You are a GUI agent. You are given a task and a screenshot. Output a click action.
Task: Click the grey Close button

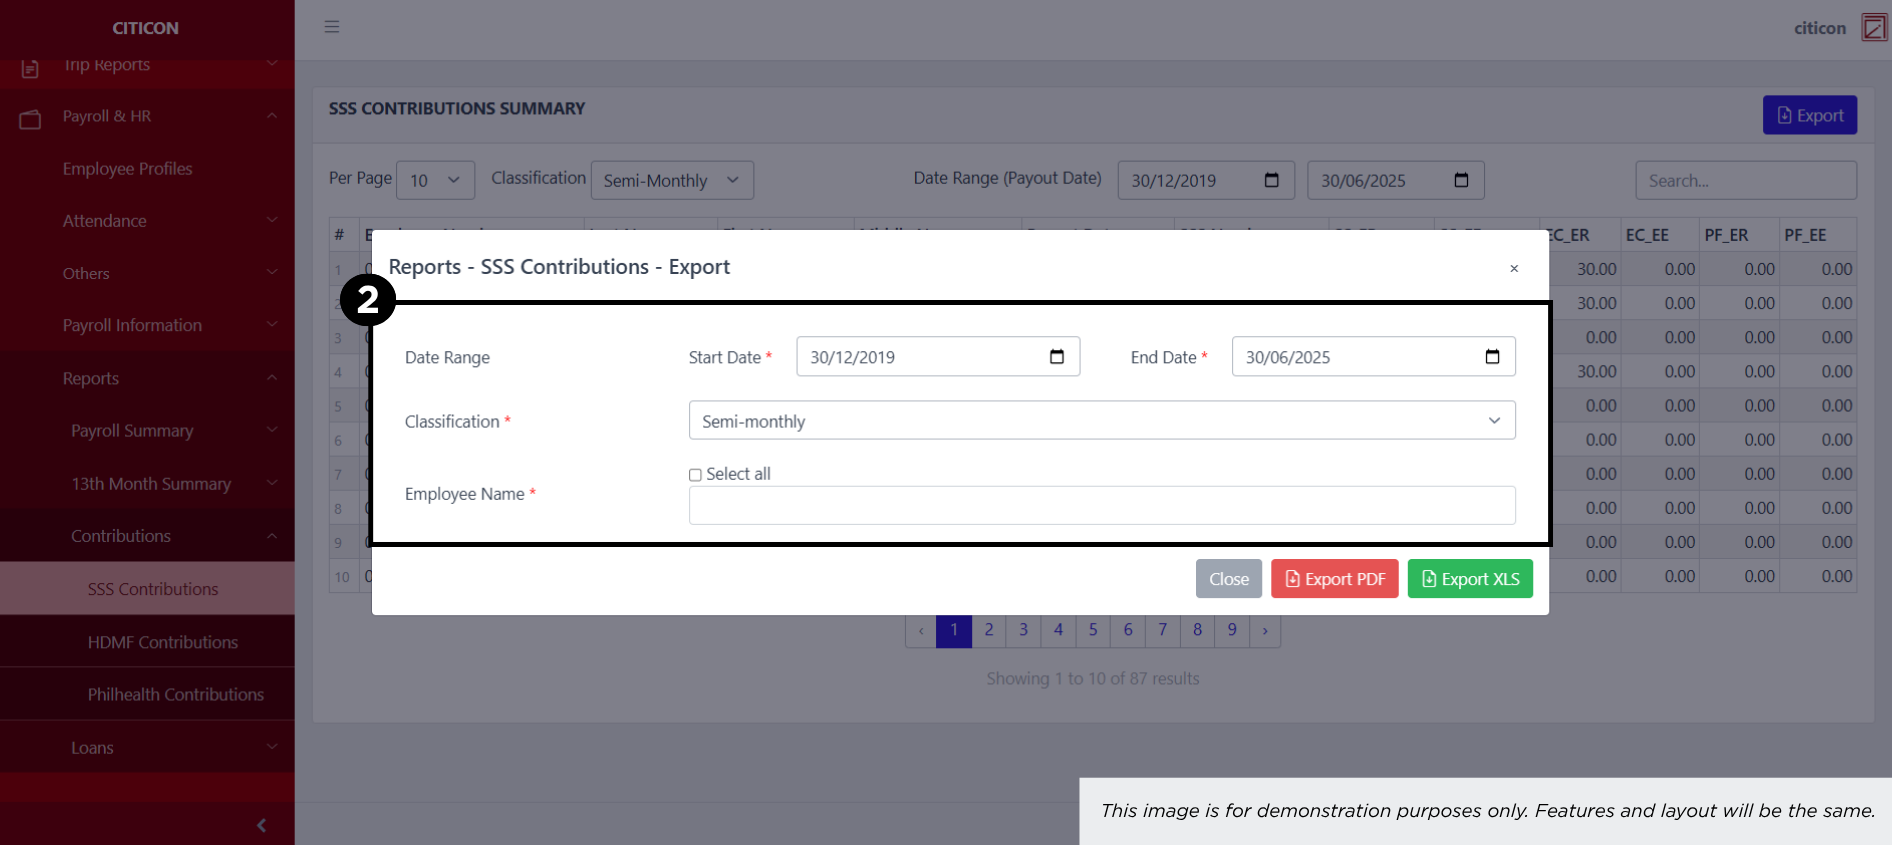click(1229, 579)
